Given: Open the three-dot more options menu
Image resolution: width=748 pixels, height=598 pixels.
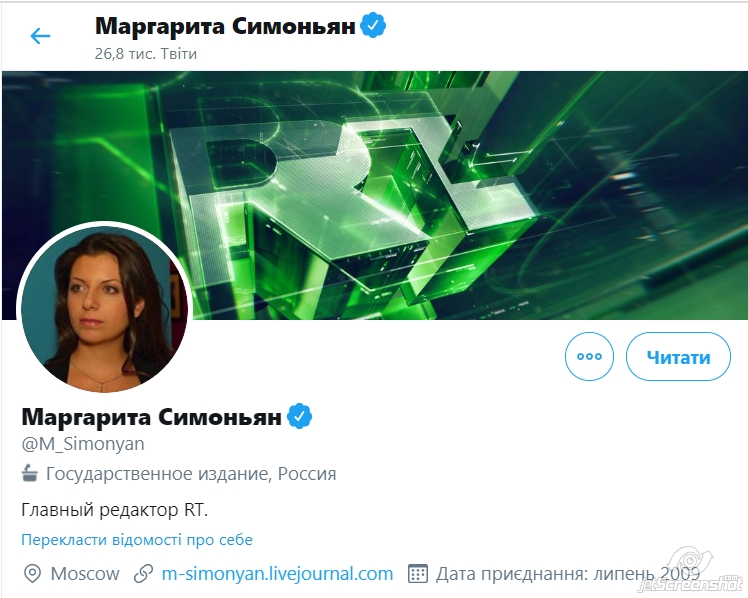Looking at the screenshot, I should point(589,356).
